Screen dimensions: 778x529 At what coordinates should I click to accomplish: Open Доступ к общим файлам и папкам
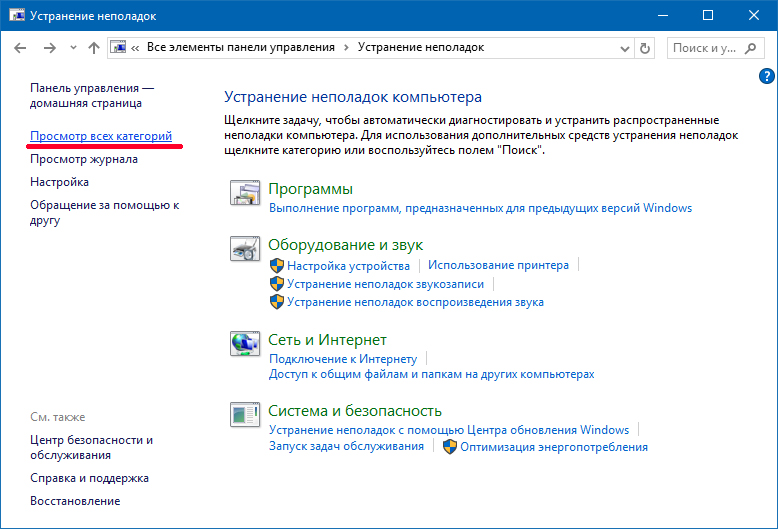432,374
